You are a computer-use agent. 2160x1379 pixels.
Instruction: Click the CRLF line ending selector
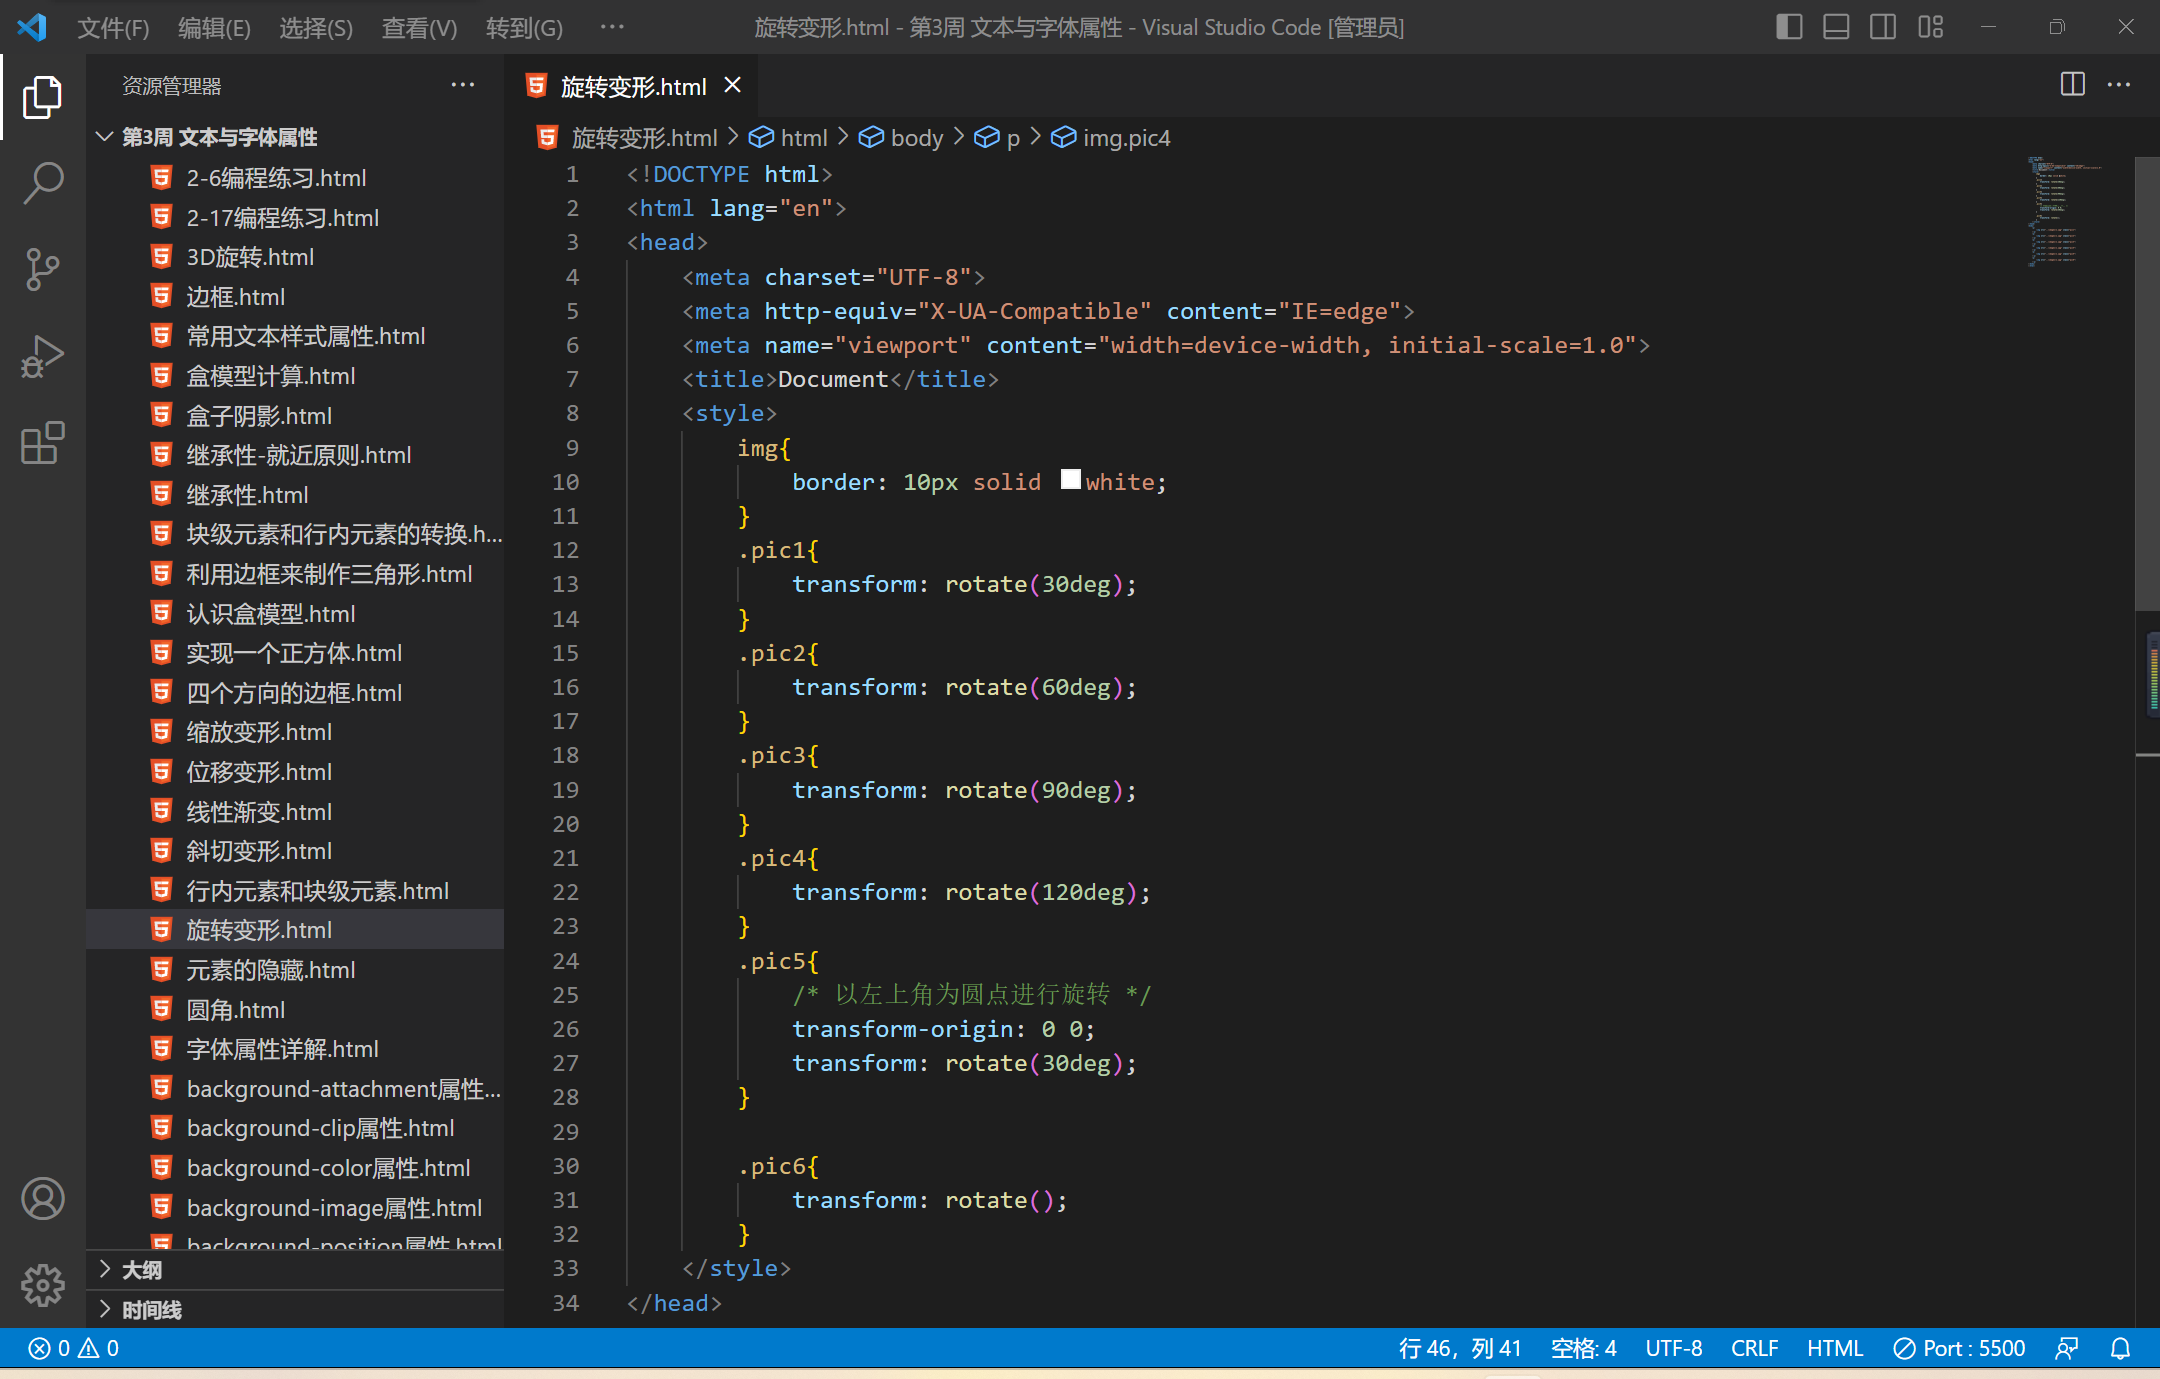(x=1754, y=1348)
